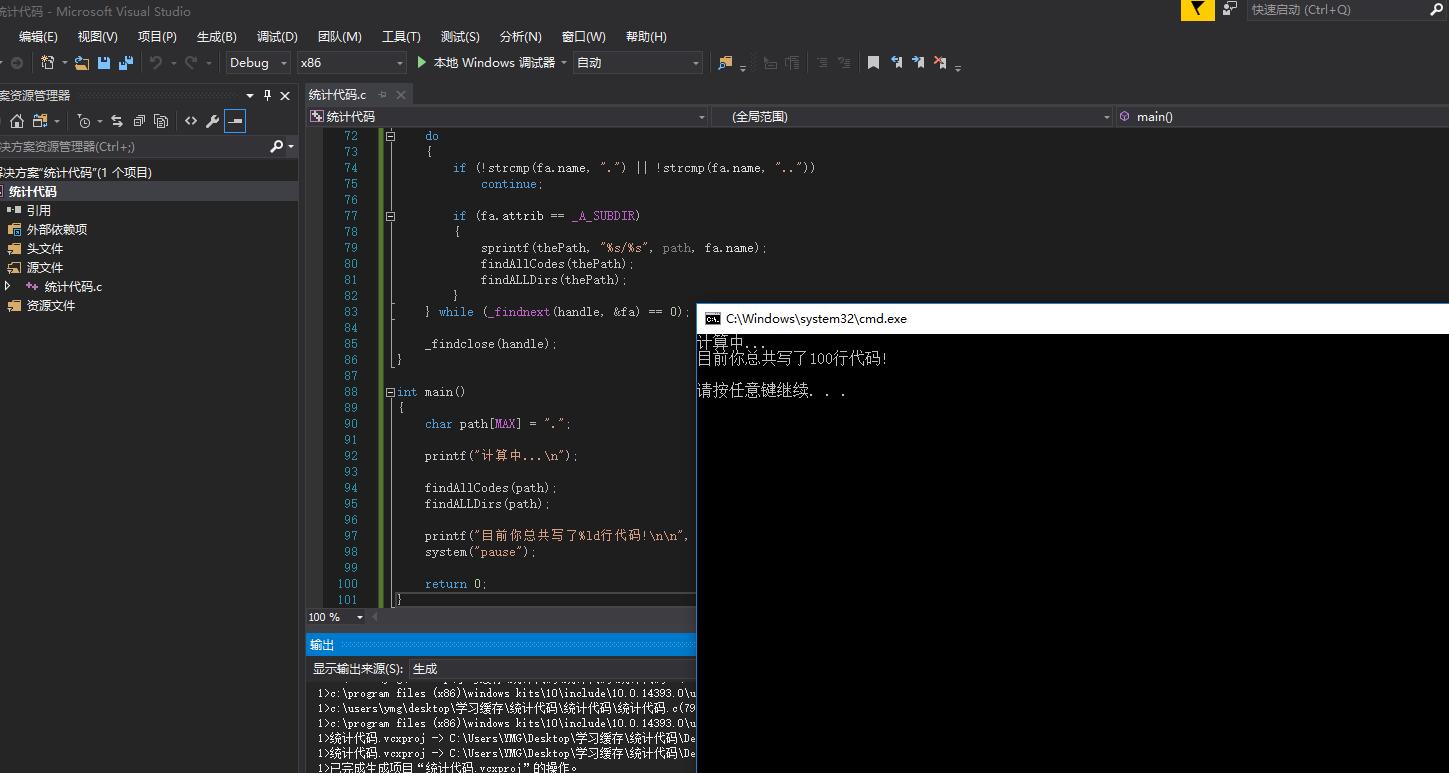This screenshot has height=773, width=1449.
Task: Click the Home icon in Solution Explorer
Action: (17, 121)
